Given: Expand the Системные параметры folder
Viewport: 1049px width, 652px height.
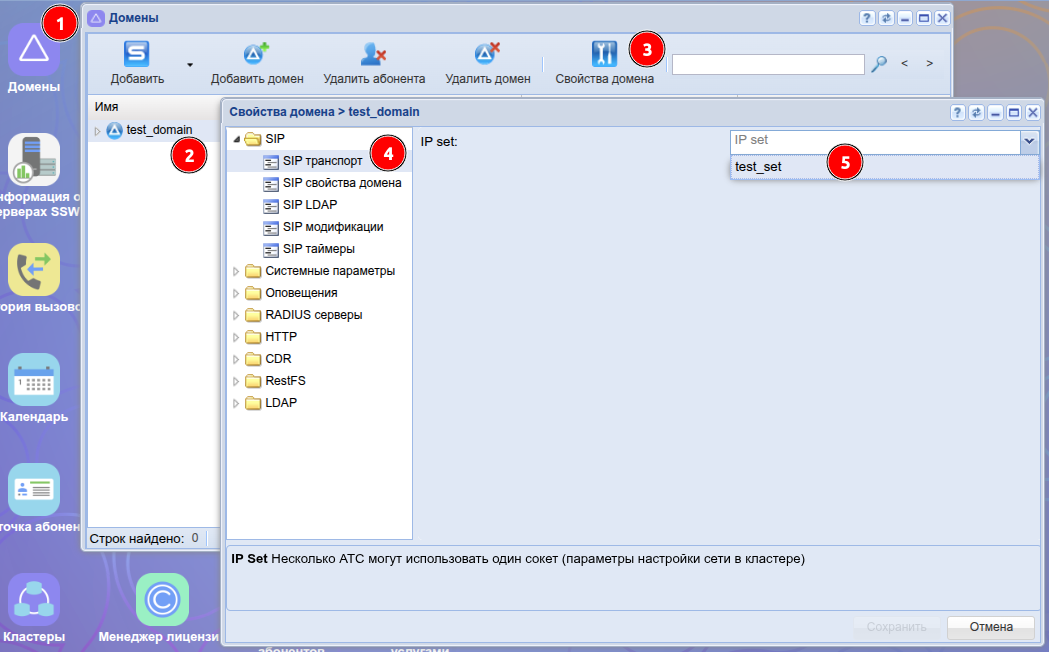Looking at the screenshot, I should pos(235,271).
